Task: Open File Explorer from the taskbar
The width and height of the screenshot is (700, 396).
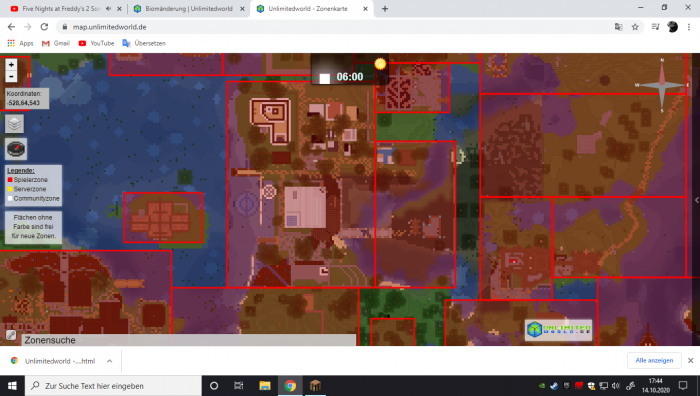Action: point(265,386)
